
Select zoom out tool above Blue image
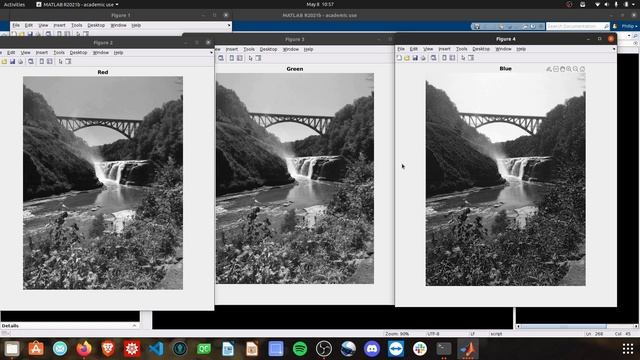[x=576, y=69]
